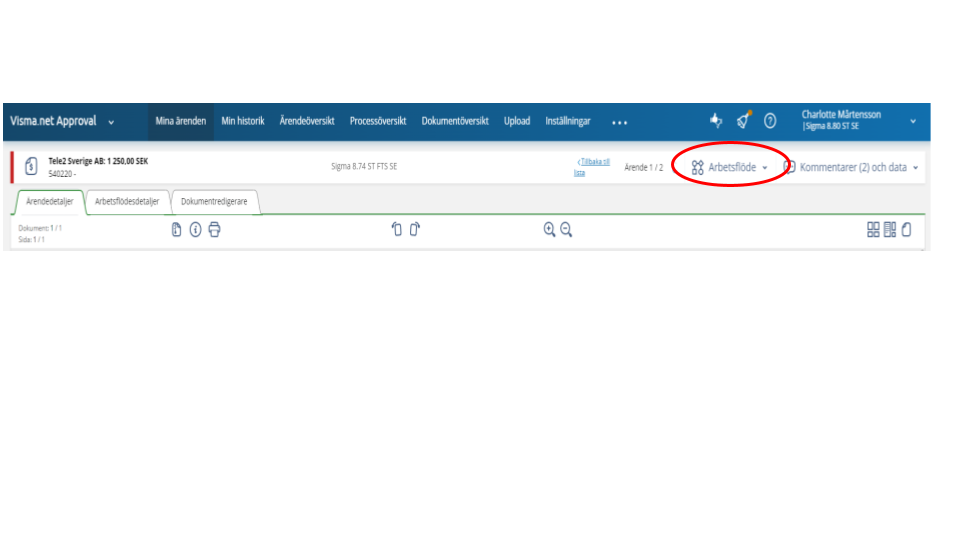Open the Dokumentredigerare tab
Image resolution: width=960 pixels, height=540 pixels.
tap(214, 201)
